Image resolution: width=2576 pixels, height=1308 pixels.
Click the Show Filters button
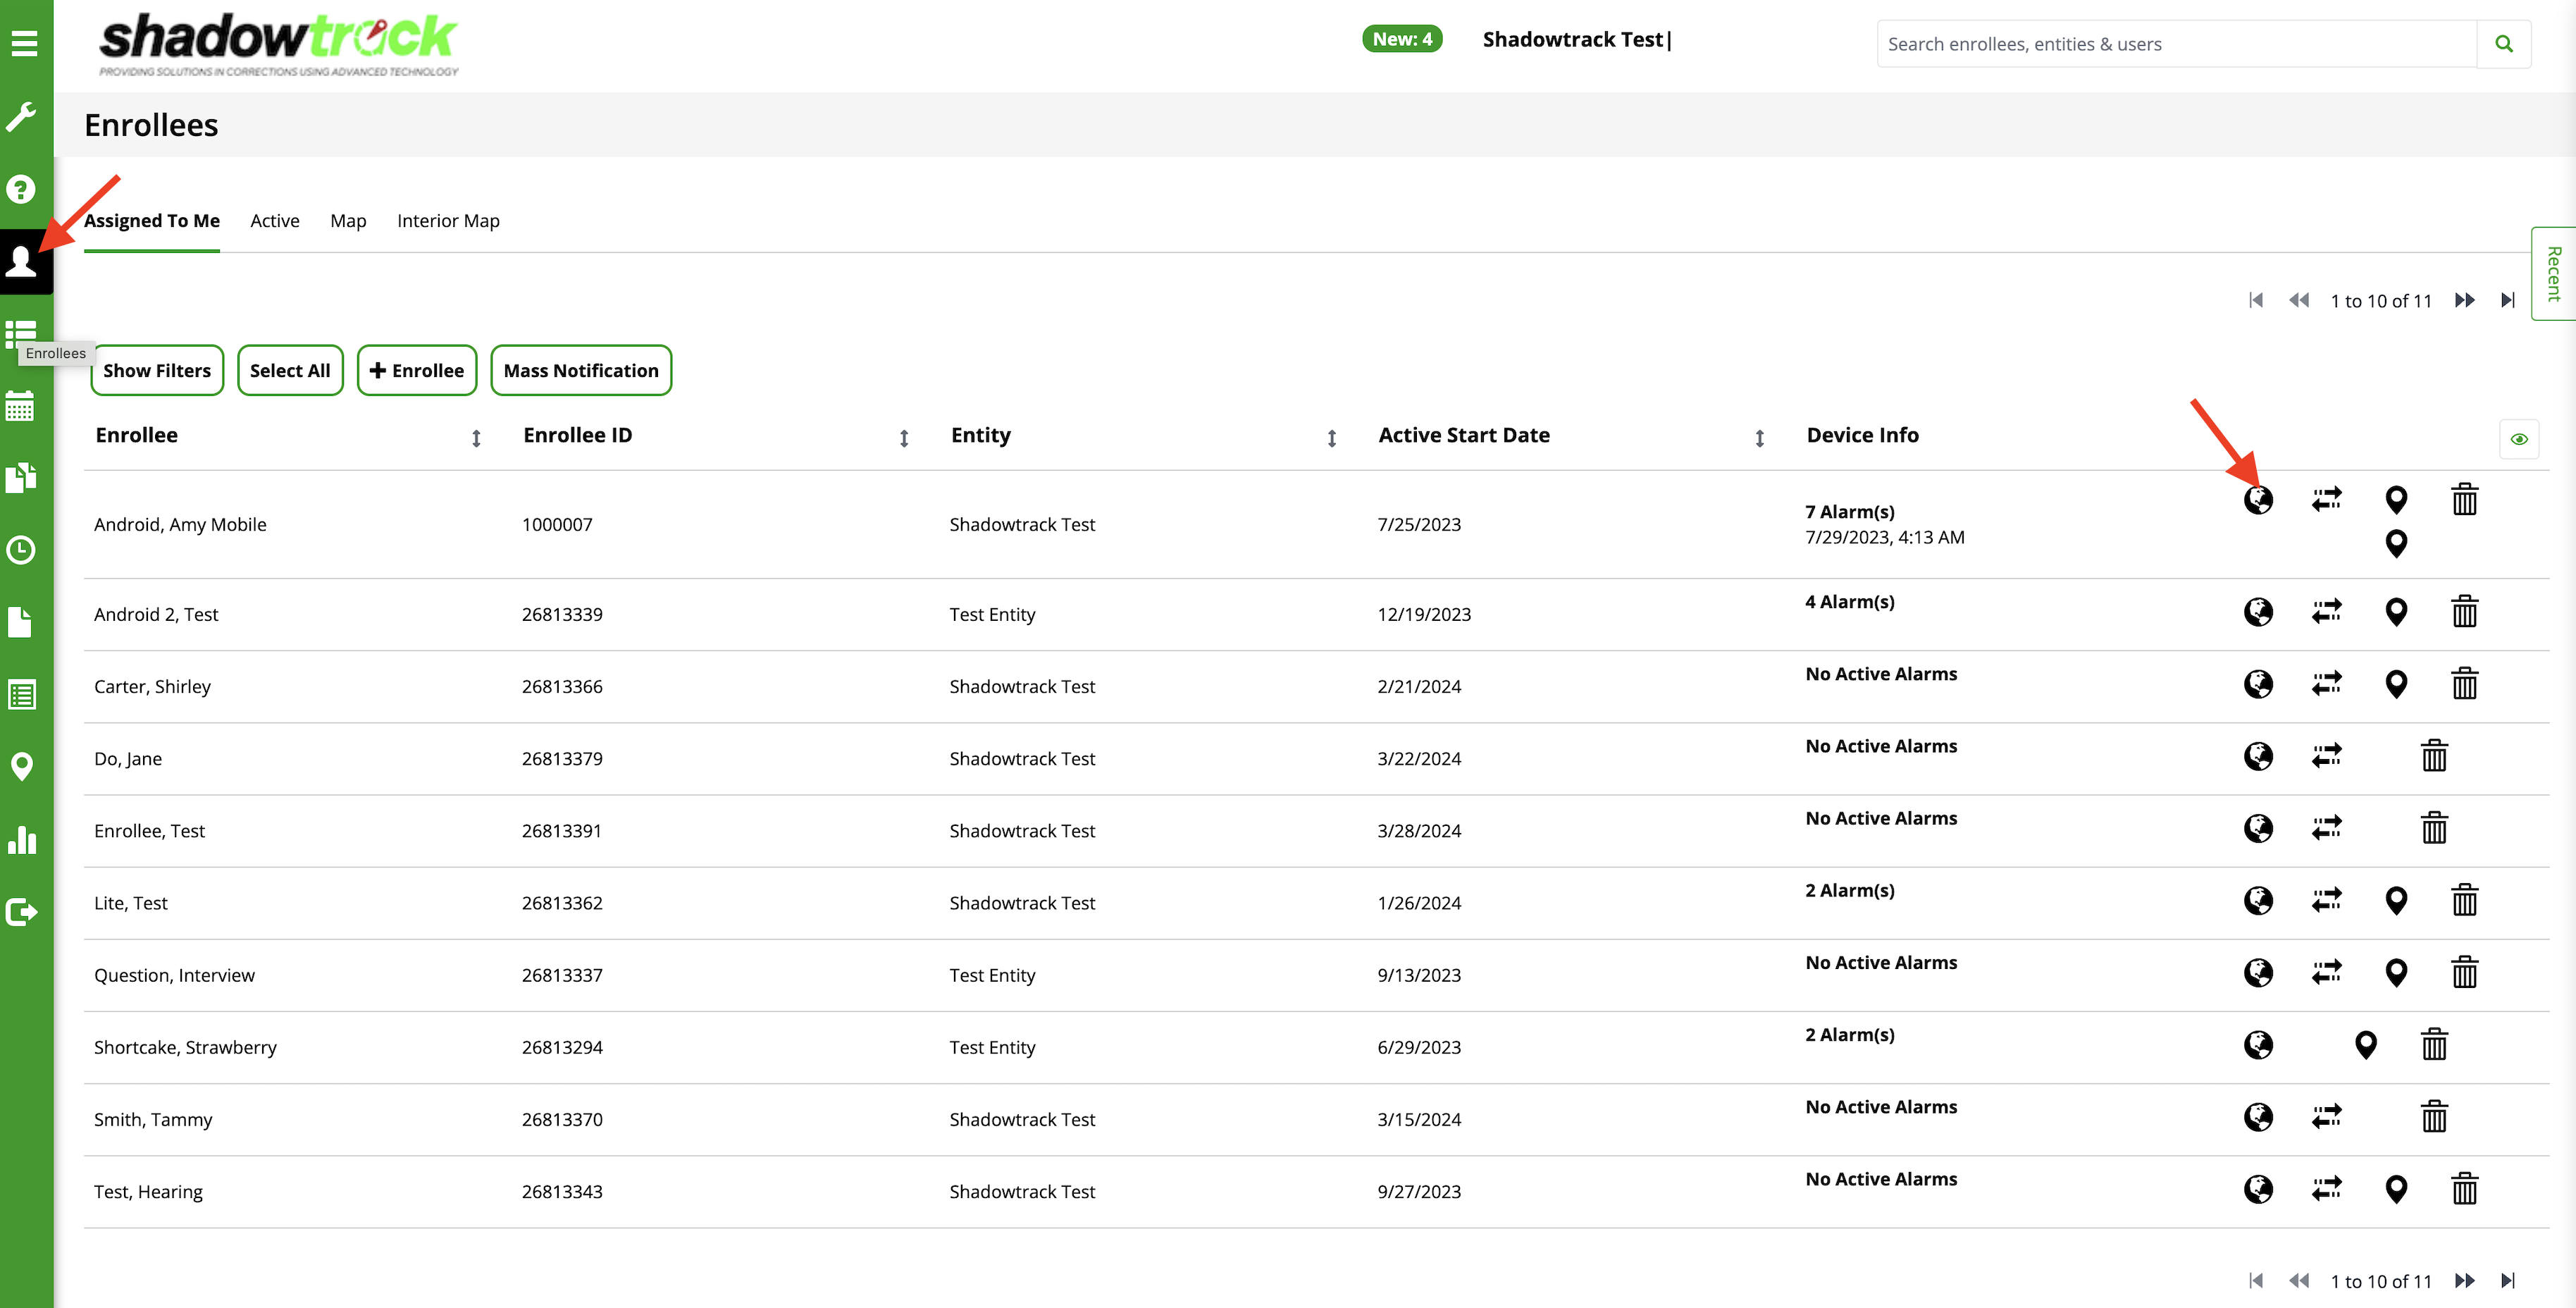point(157,371)
